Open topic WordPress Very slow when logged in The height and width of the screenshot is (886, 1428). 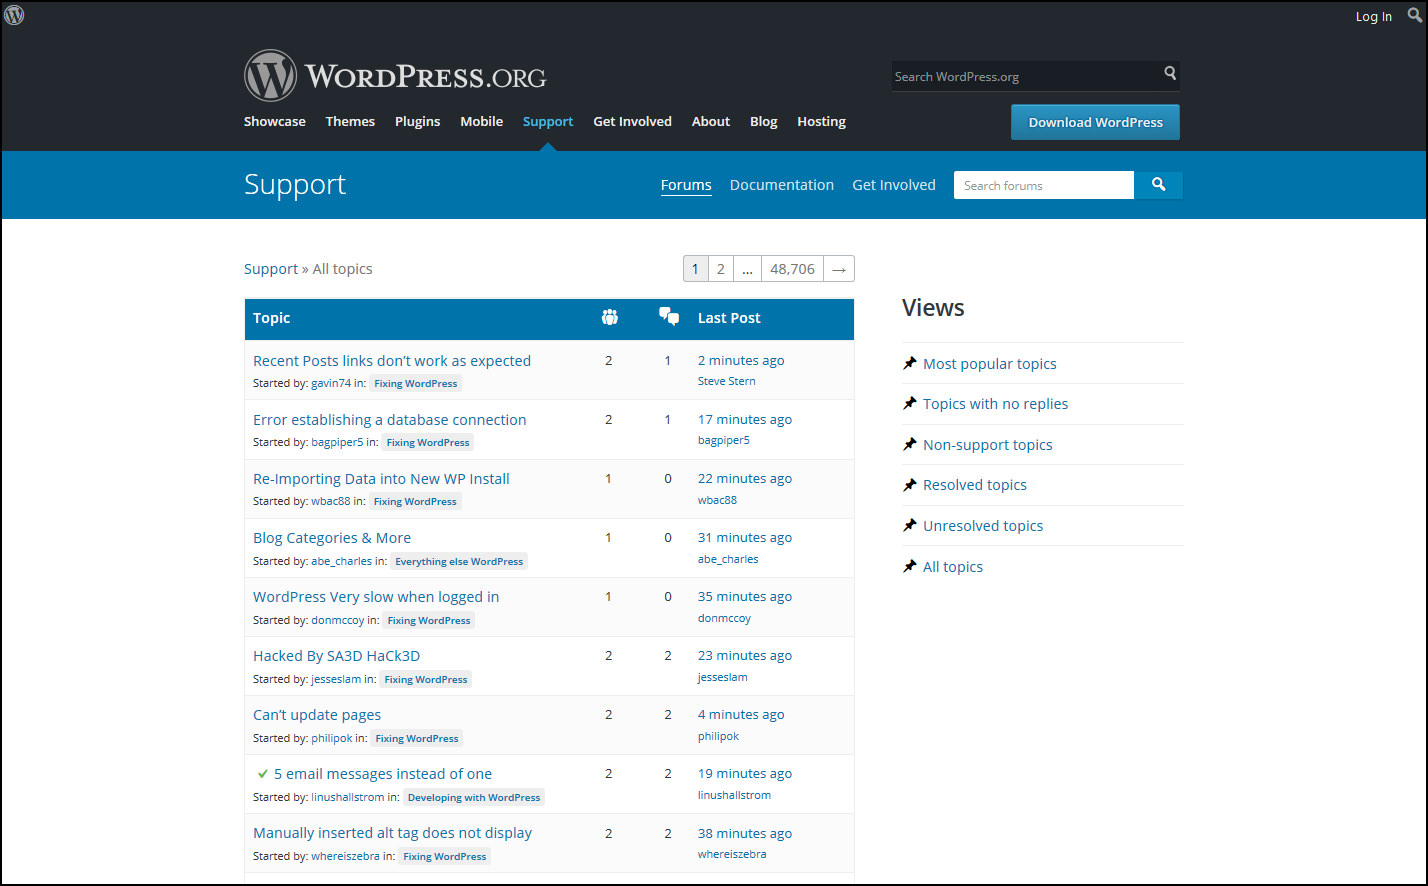[376, 597]
